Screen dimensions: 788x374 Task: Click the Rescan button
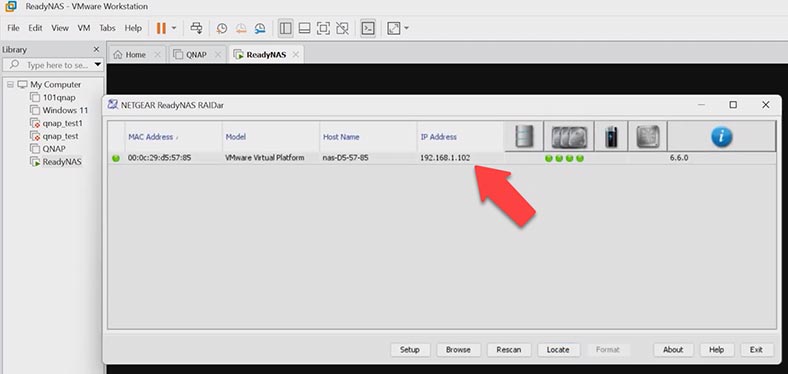(x=509, y=350)
